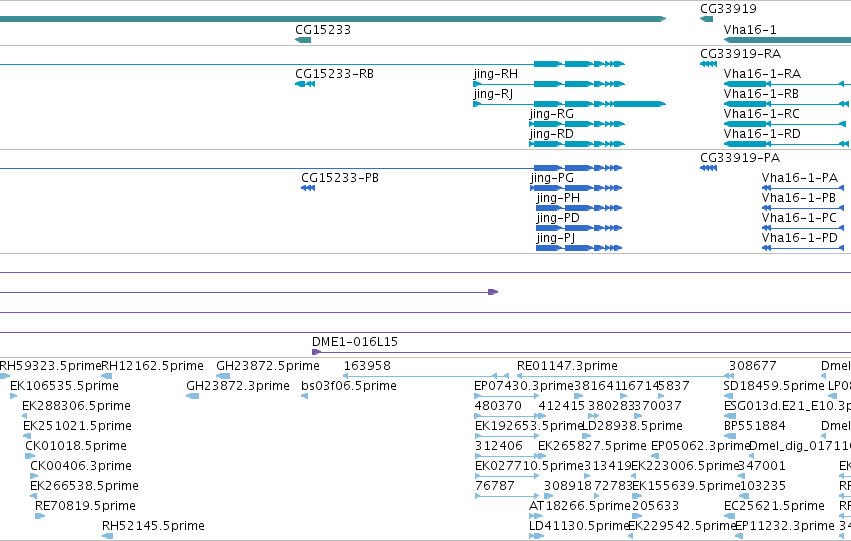Select transcript CG15233-RB

(334, 74)
